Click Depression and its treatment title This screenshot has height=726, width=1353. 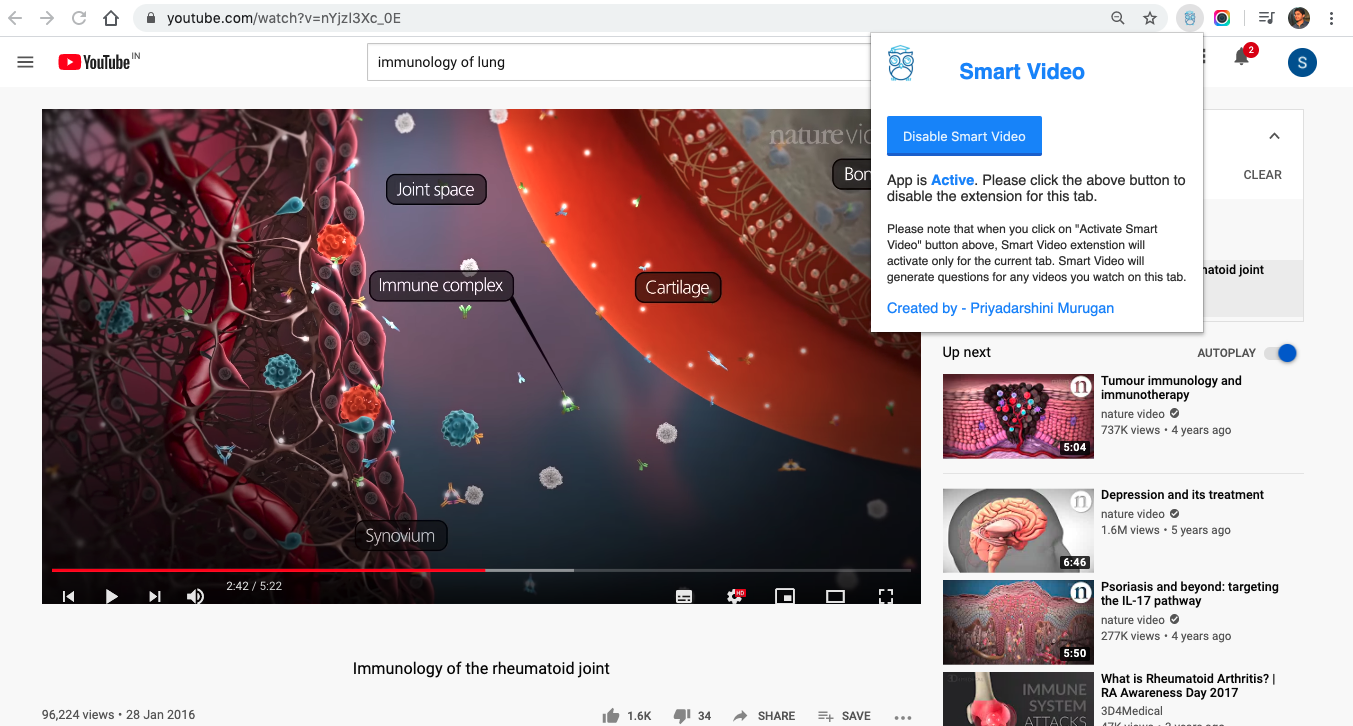pyautogui.click(x=1182, y=495)
